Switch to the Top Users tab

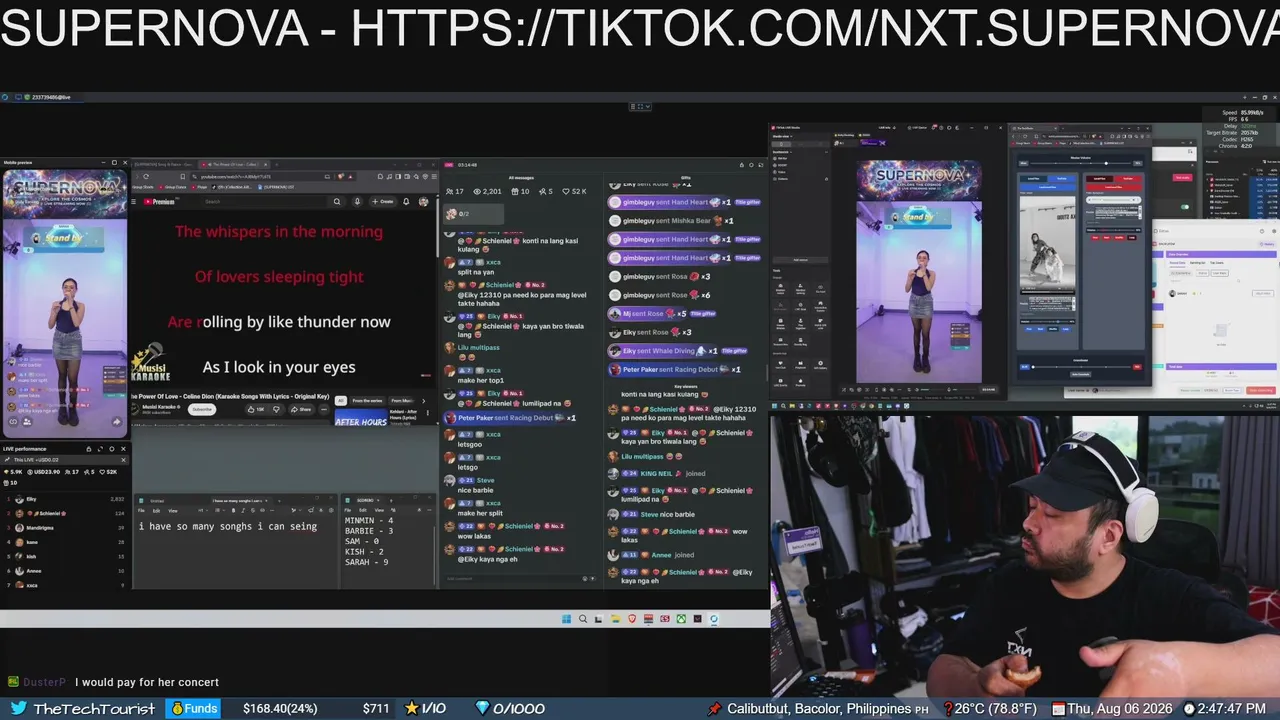tap(1217, 262)
